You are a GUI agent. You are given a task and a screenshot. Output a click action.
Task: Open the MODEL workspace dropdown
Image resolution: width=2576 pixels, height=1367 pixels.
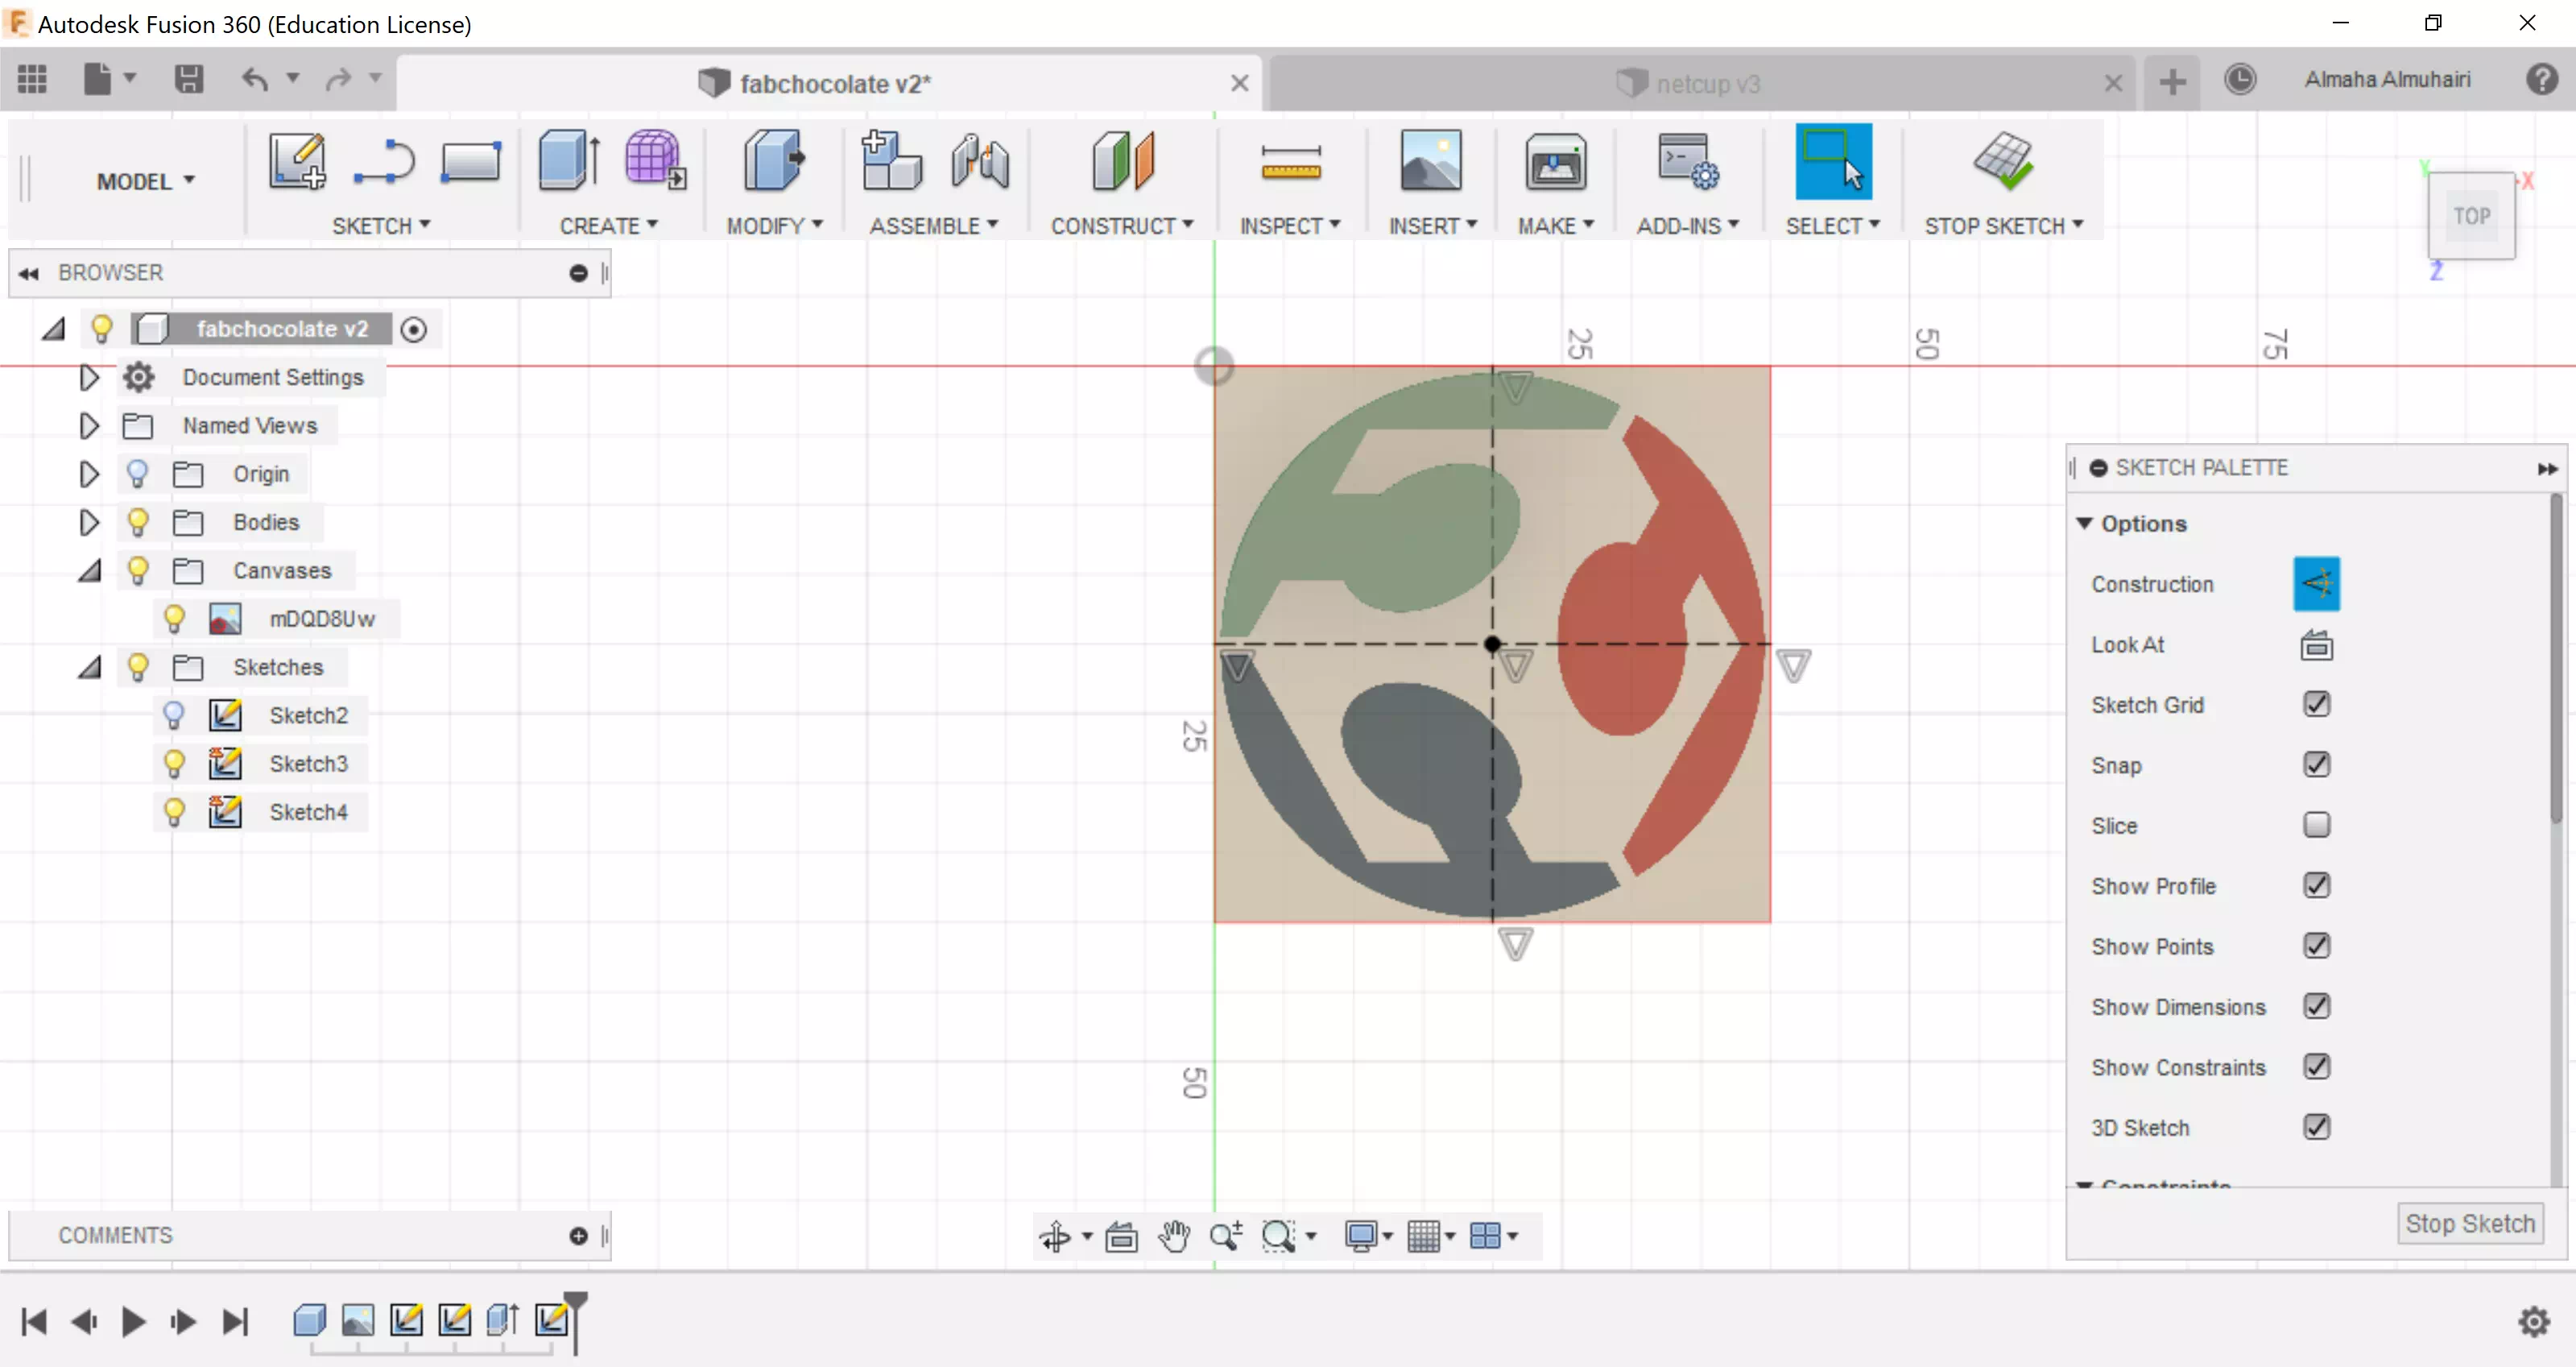[146, 181]
